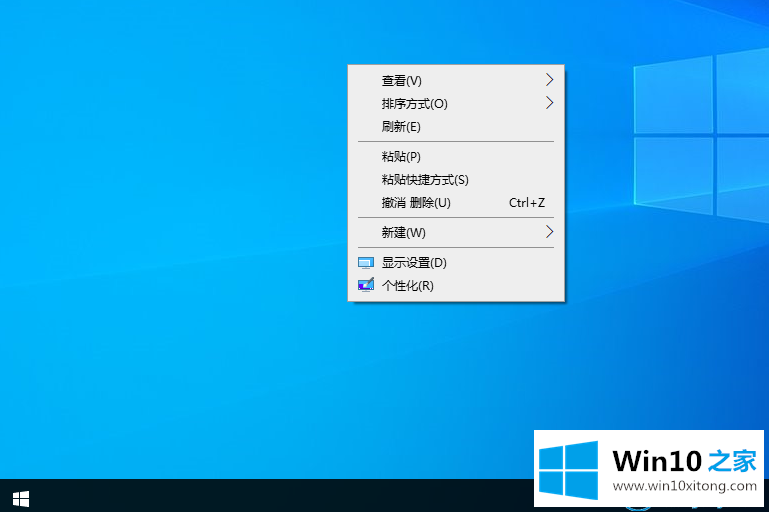Viewport: 769px width, 512px height.
Task: Expand the 查看(V) submenu arrow
Action: coord(549,80)
